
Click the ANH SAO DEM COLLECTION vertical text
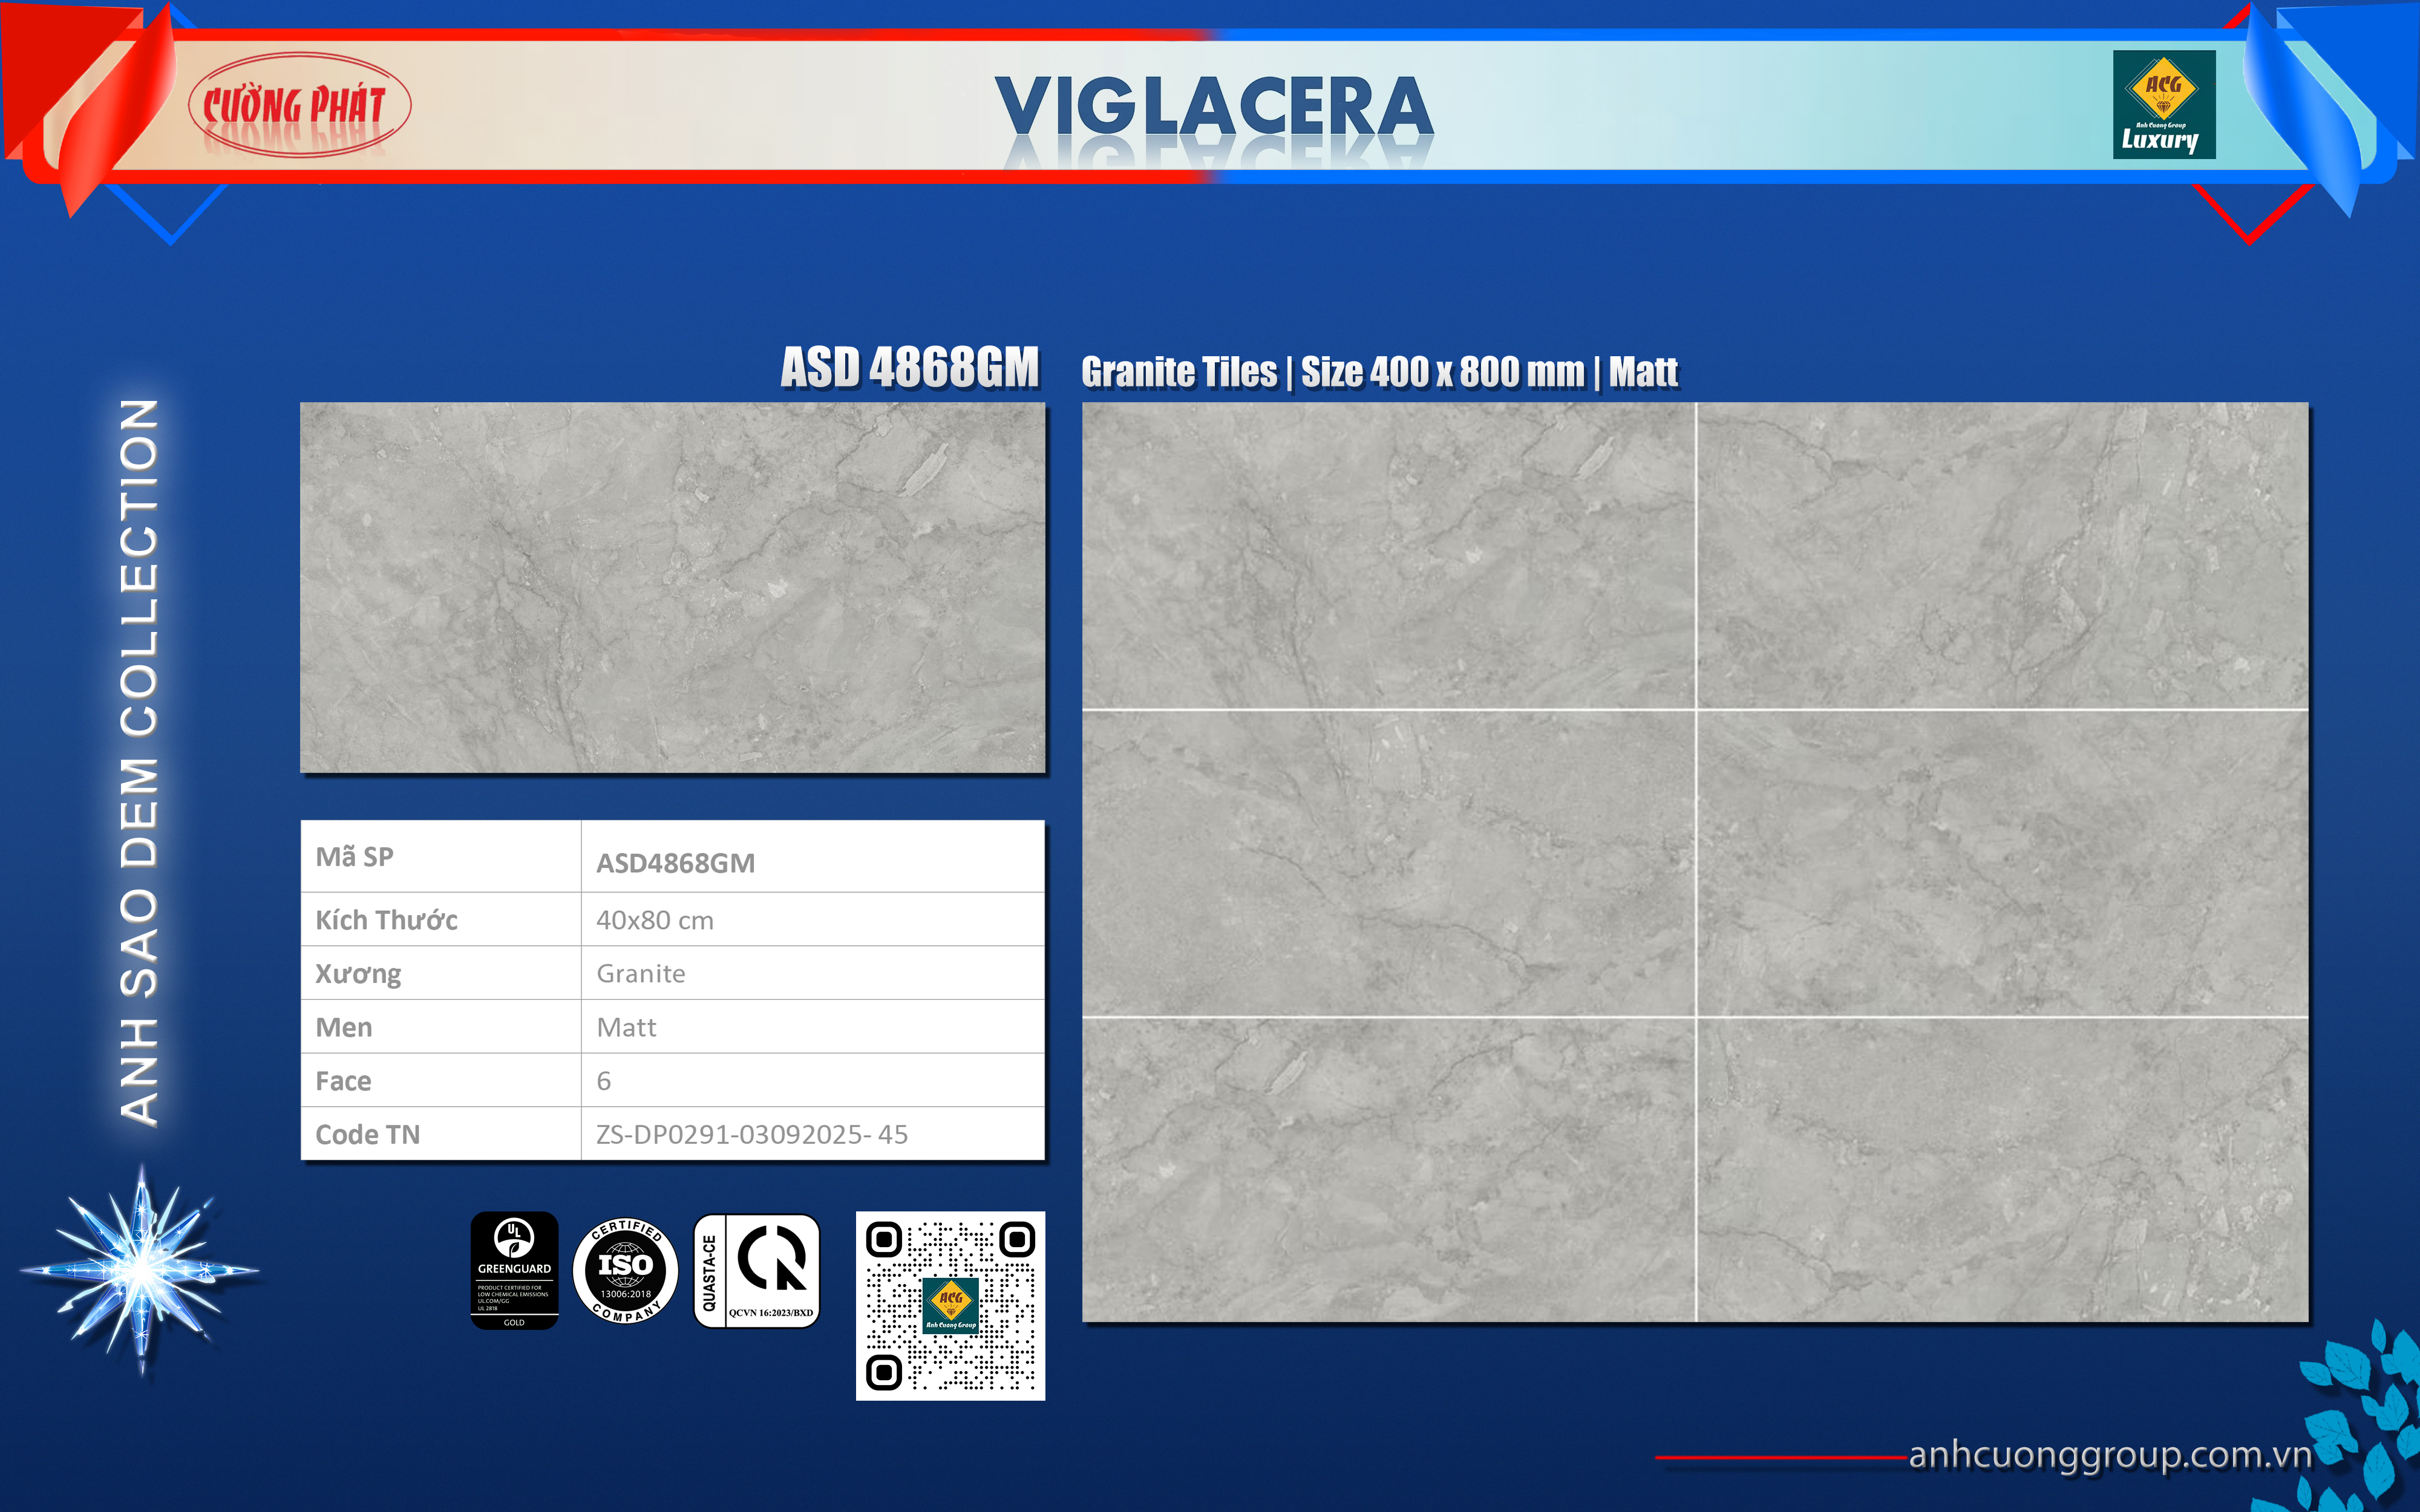[x=139, y=762]
